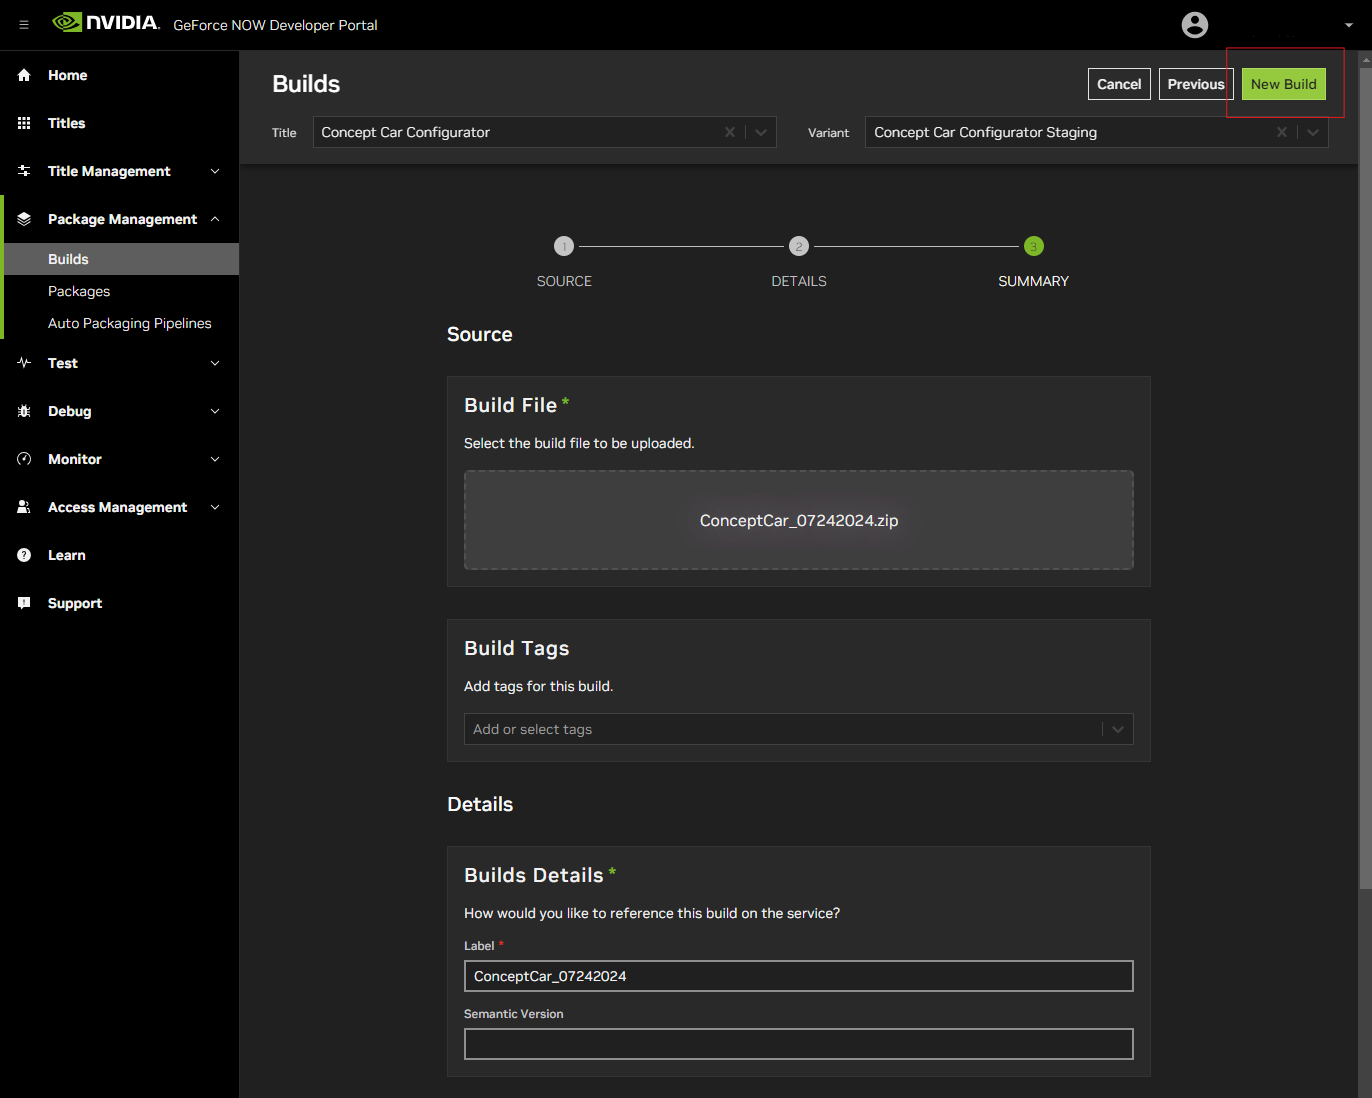Open the Title dropdown arrow
Screen dimensions: 1372x1098
click(761, 132)
